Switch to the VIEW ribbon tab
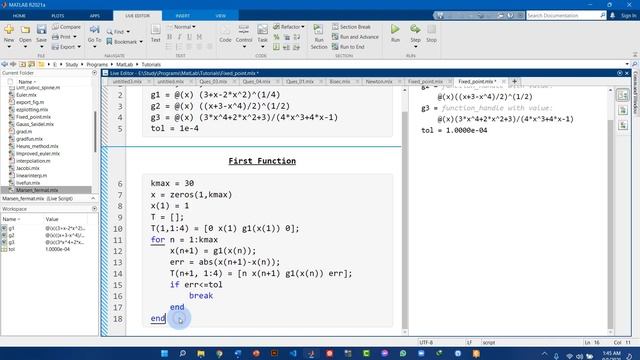The image size is (640, 360). (221, 16)
